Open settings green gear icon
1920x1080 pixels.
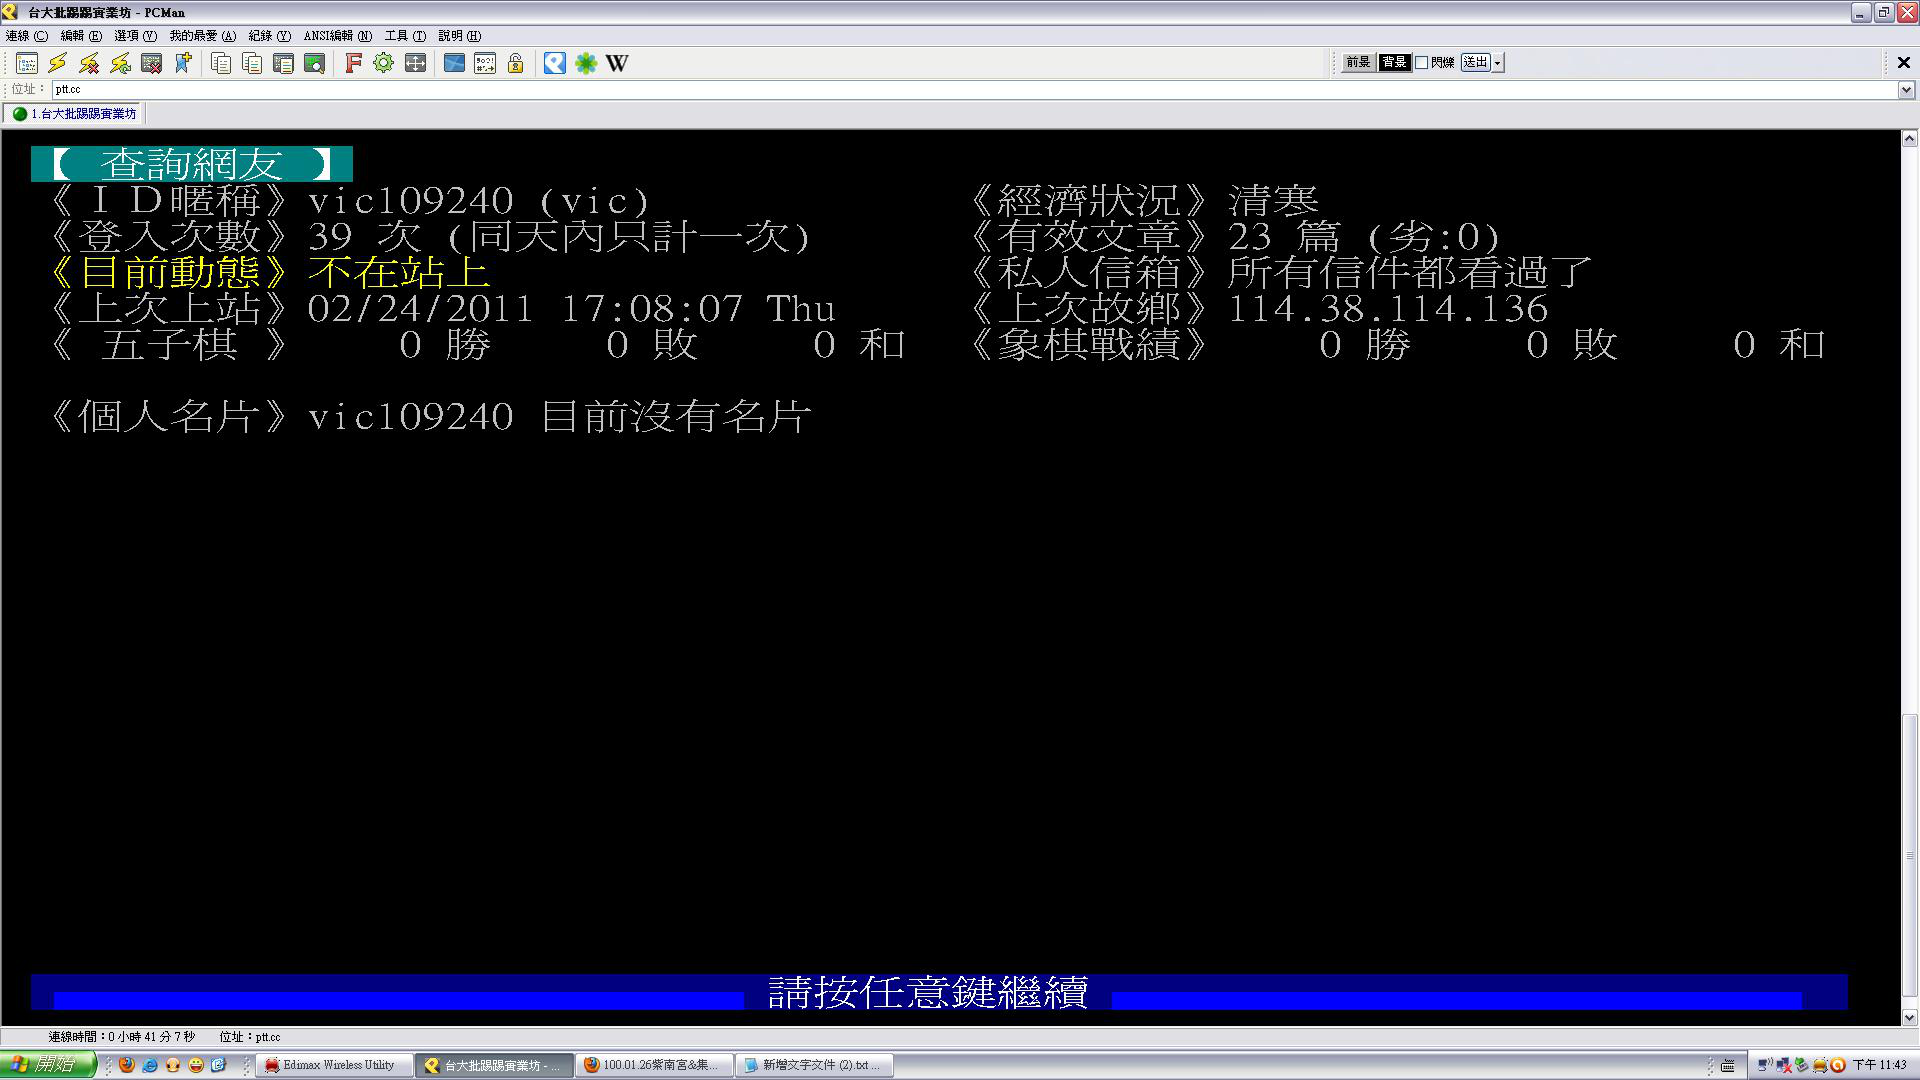[x=384, y=63]
